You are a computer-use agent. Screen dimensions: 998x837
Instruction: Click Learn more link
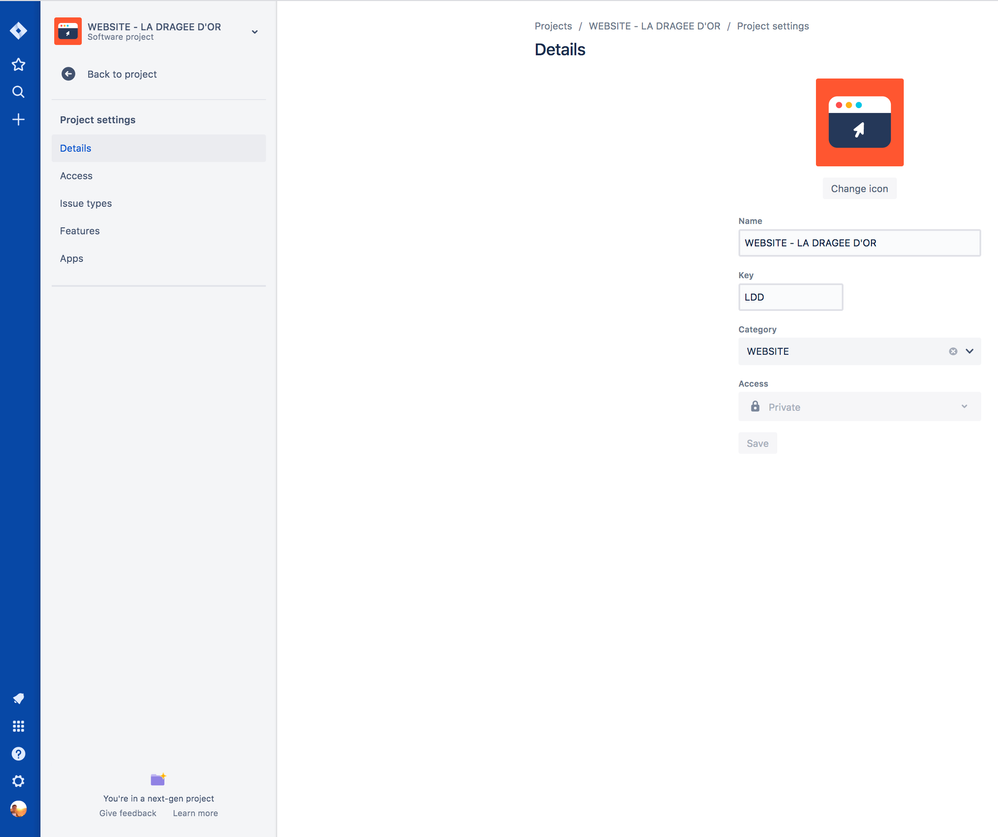195,813
